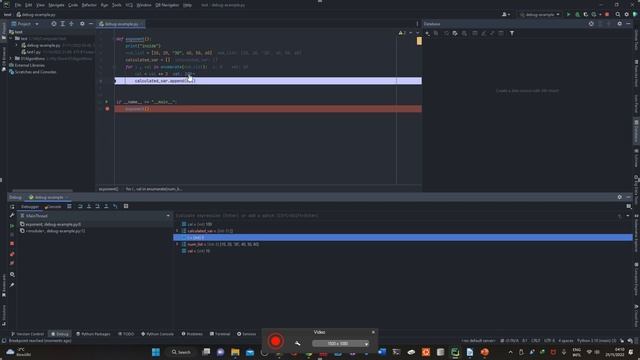This screenshot has width=640, height=360.
Task: Click the Step Over icon in debugger toolbar
Action: click(x=80, y=207)
